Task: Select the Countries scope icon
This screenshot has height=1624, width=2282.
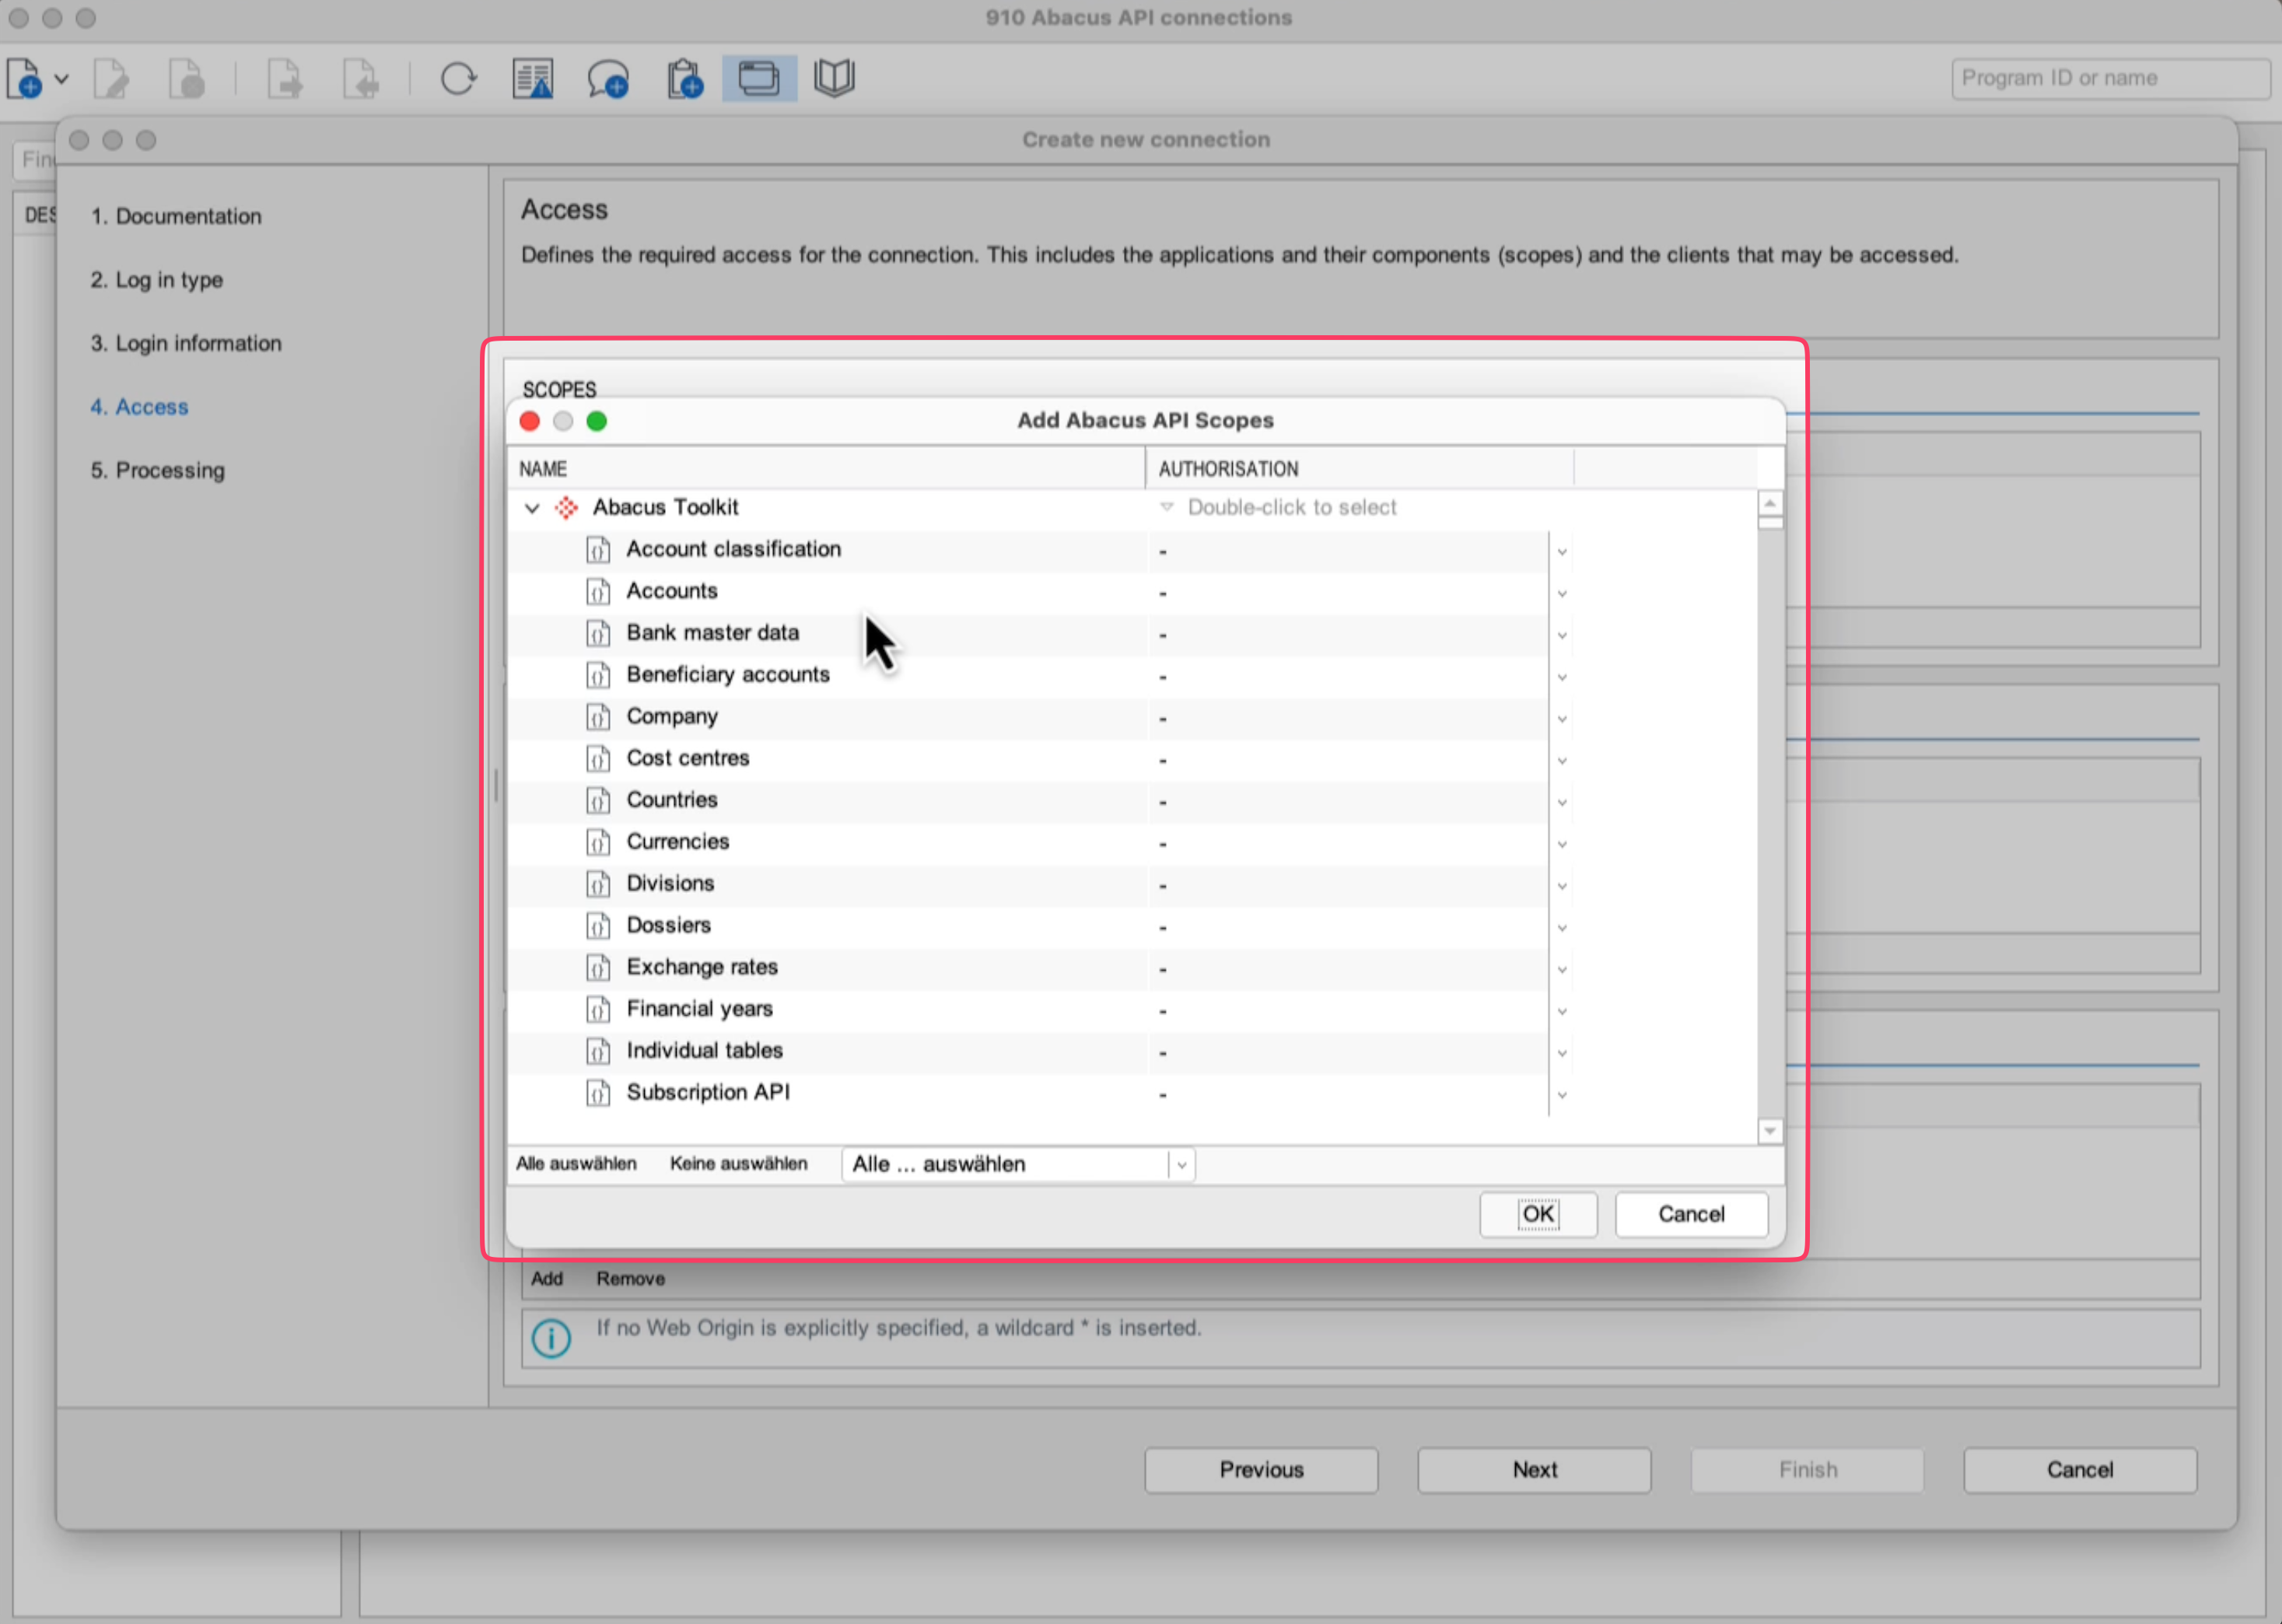Action: [598, 801]
